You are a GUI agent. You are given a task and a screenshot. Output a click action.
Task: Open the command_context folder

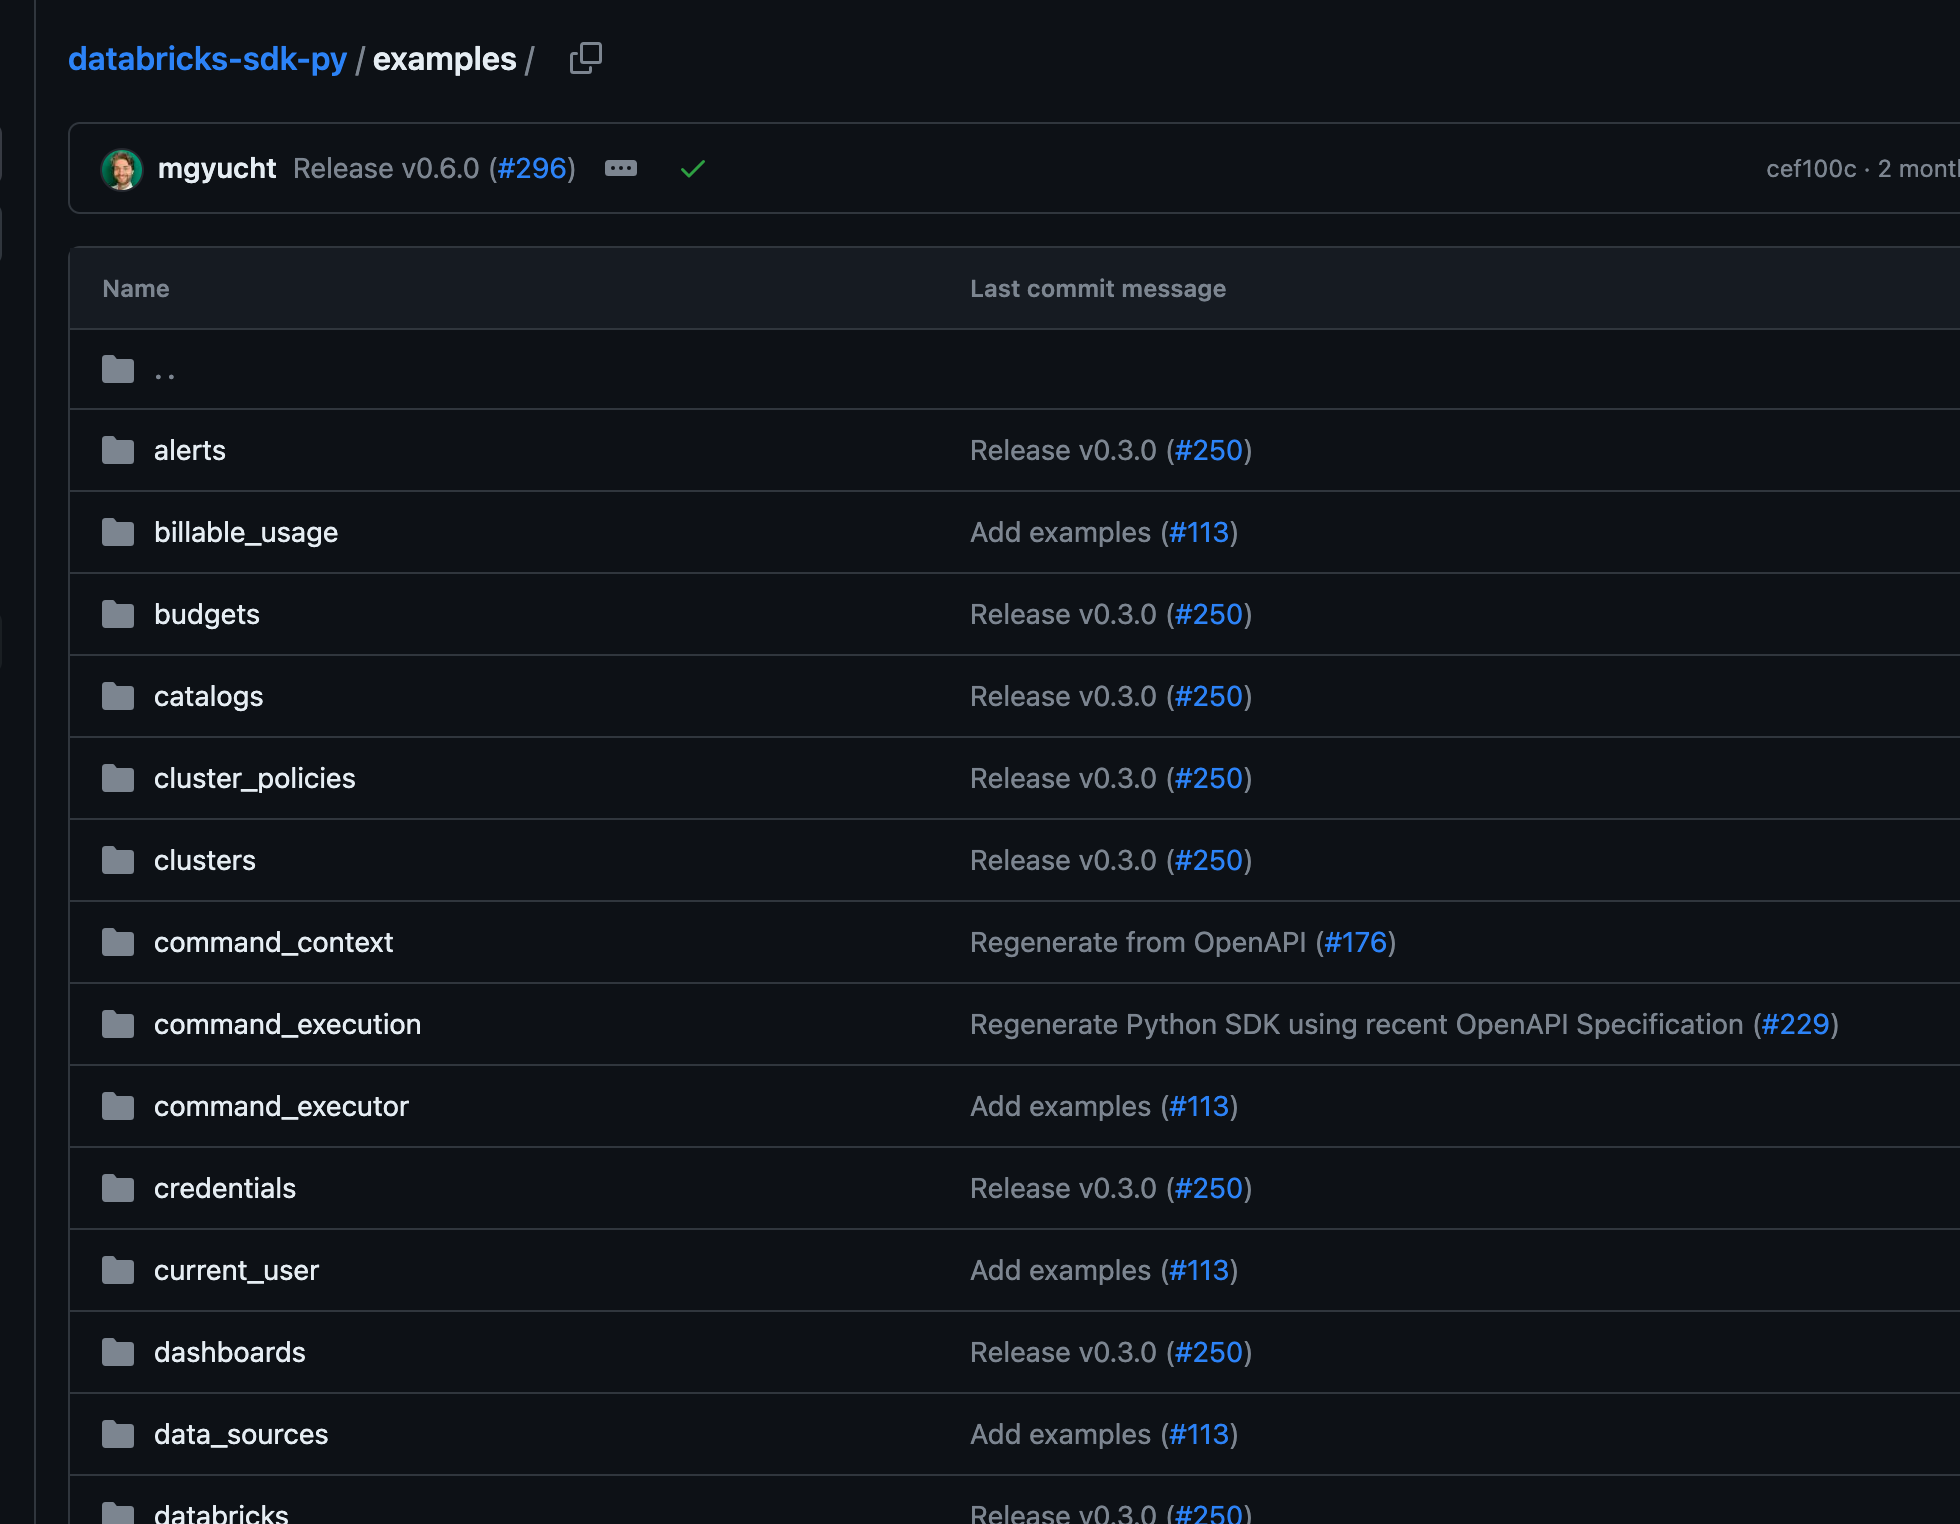click(x=273, y=942)
